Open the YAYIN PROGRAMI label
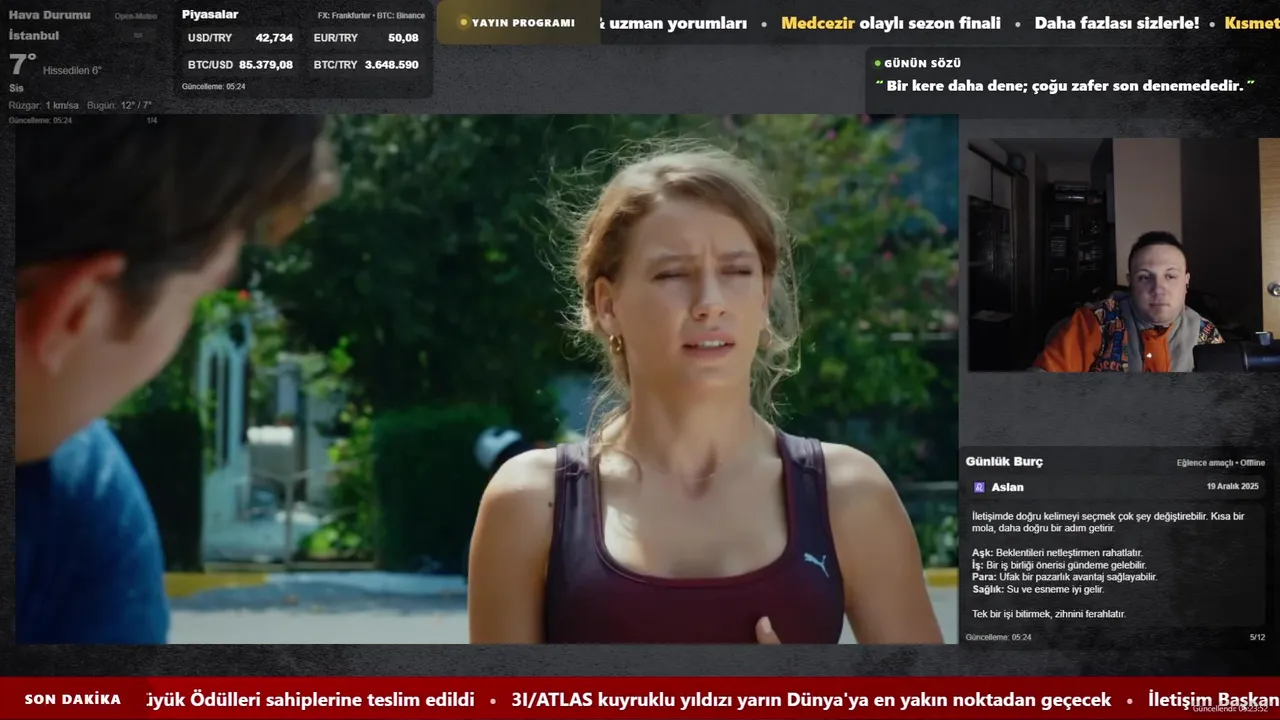The height and width of the screenshot is (720, 1280). tap(523, 23)
